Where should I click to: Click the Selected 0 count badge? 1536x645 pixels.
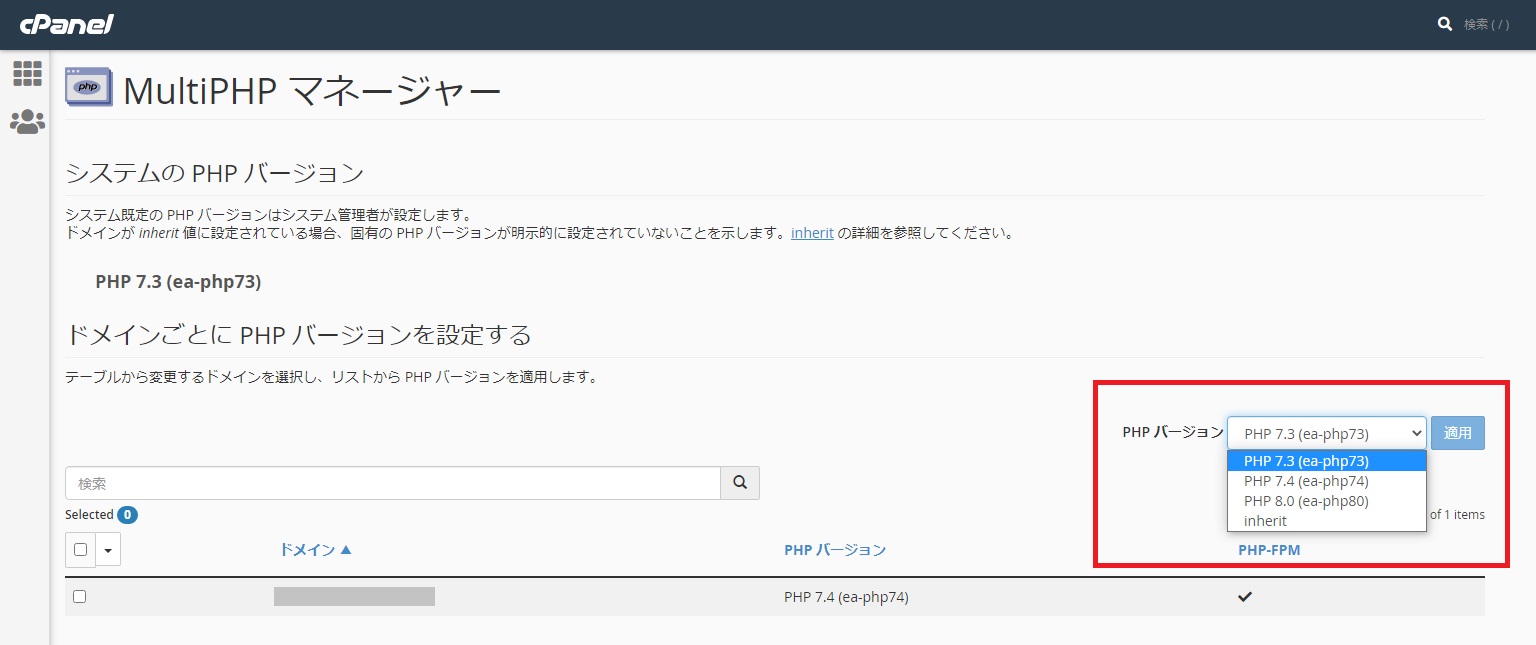click(x=127, y=515)
